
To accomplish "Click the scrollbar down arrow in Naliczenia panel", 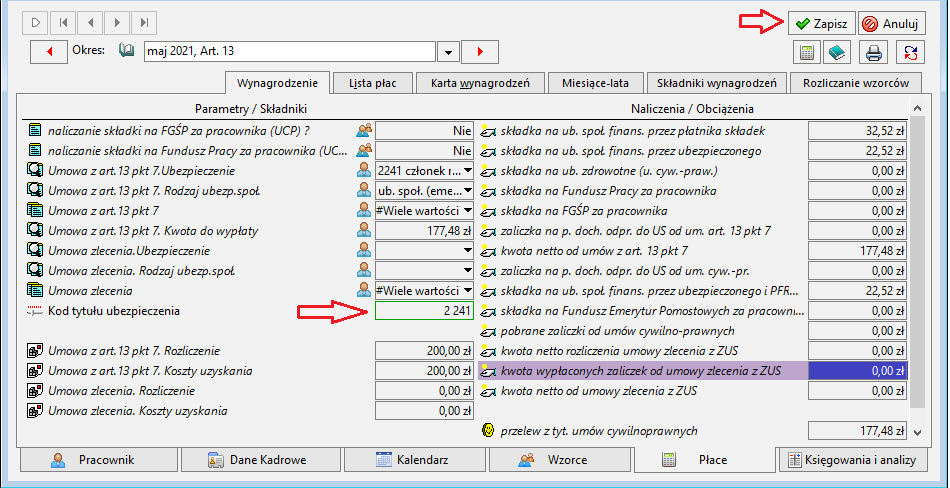I will 917,432.
